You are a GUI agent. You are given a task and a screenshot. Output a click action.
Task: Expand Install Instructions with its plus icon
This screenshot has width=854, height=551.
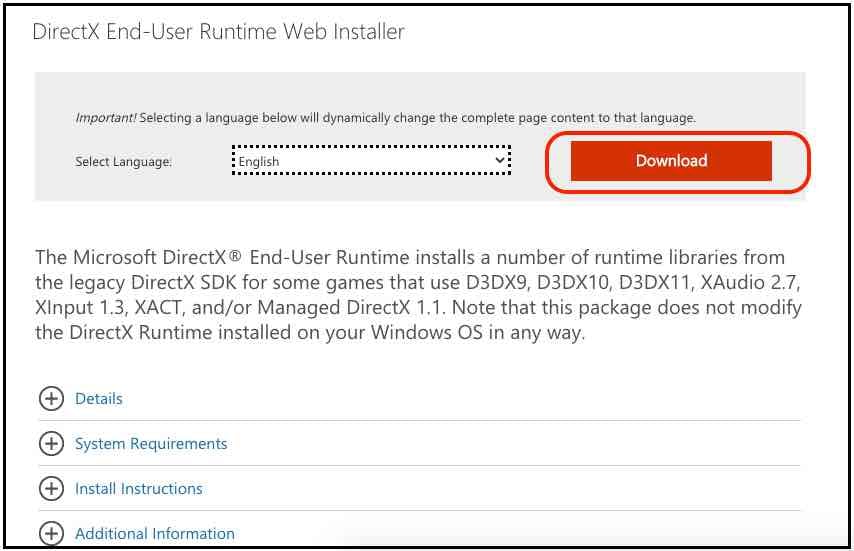51,488
